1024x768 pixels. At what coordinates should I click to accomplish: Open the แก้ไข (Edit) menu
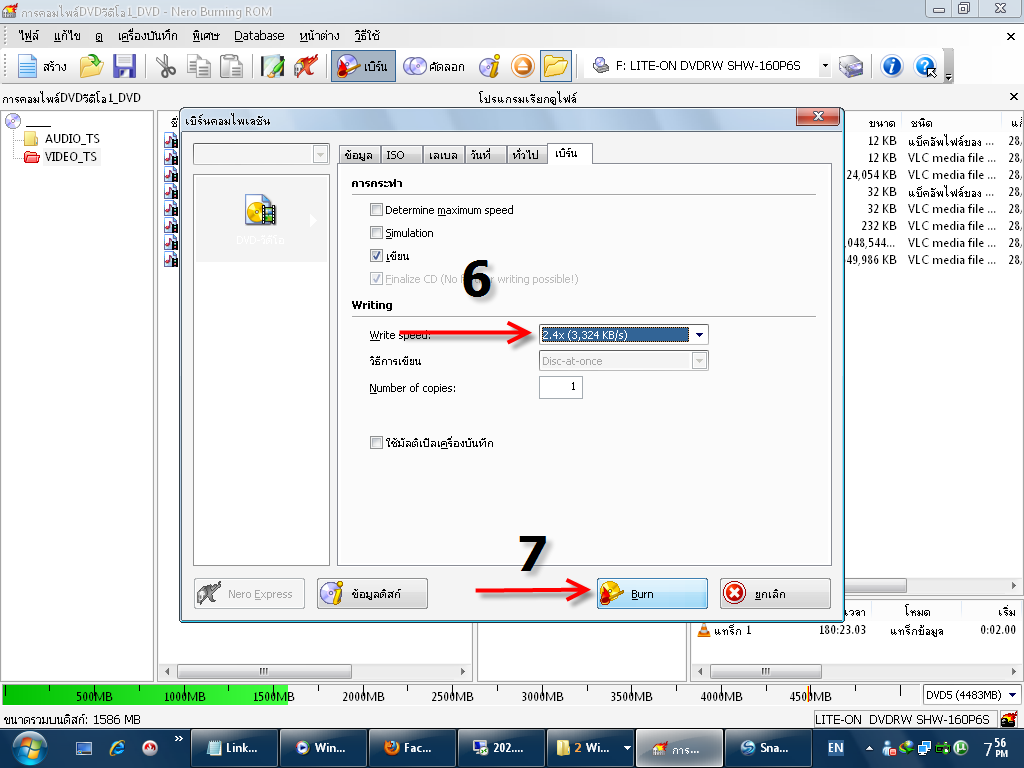[x=67, y=36]
